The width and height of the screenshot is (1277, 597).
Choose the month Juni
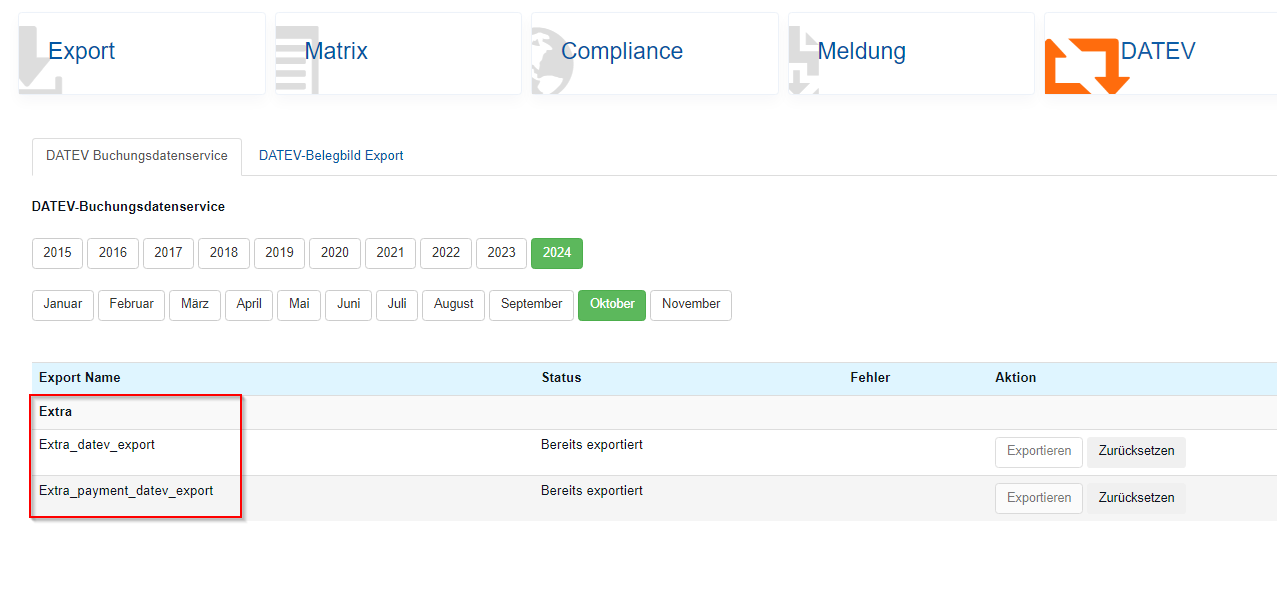pos(349,305)
